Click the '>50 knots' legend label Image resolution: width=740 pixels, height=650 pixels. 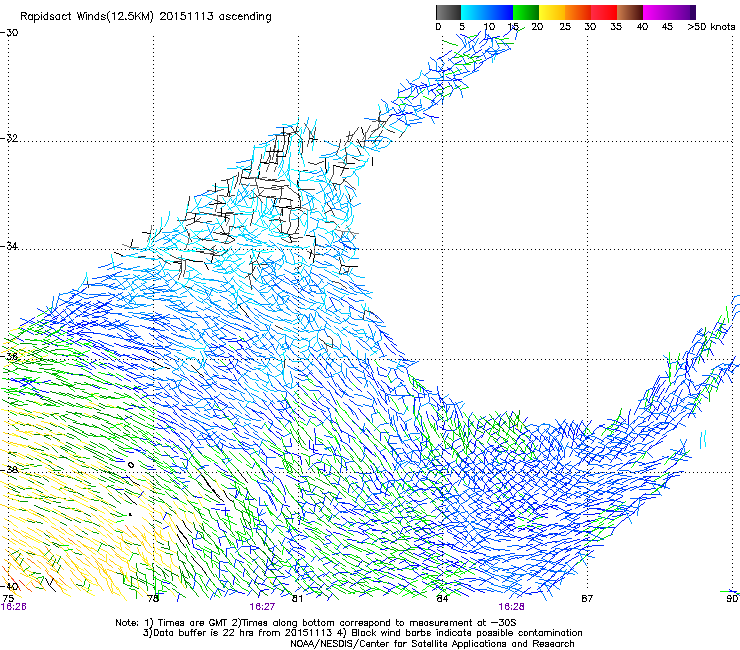[711, 27]
